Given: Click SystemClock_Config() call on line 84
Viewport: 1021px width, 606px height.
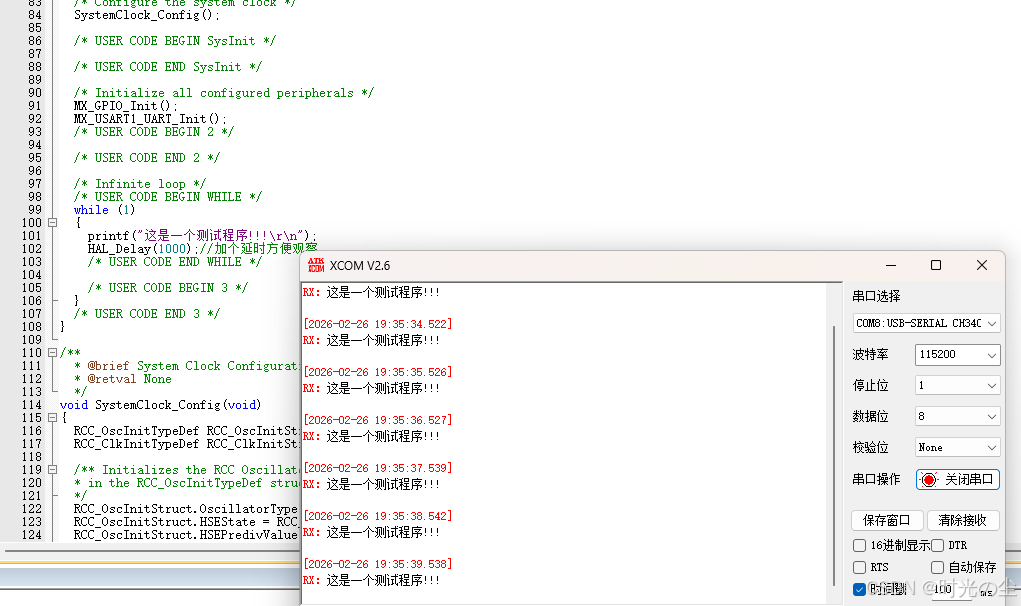Looking at the screenshot, I should (x=146, y=14).
